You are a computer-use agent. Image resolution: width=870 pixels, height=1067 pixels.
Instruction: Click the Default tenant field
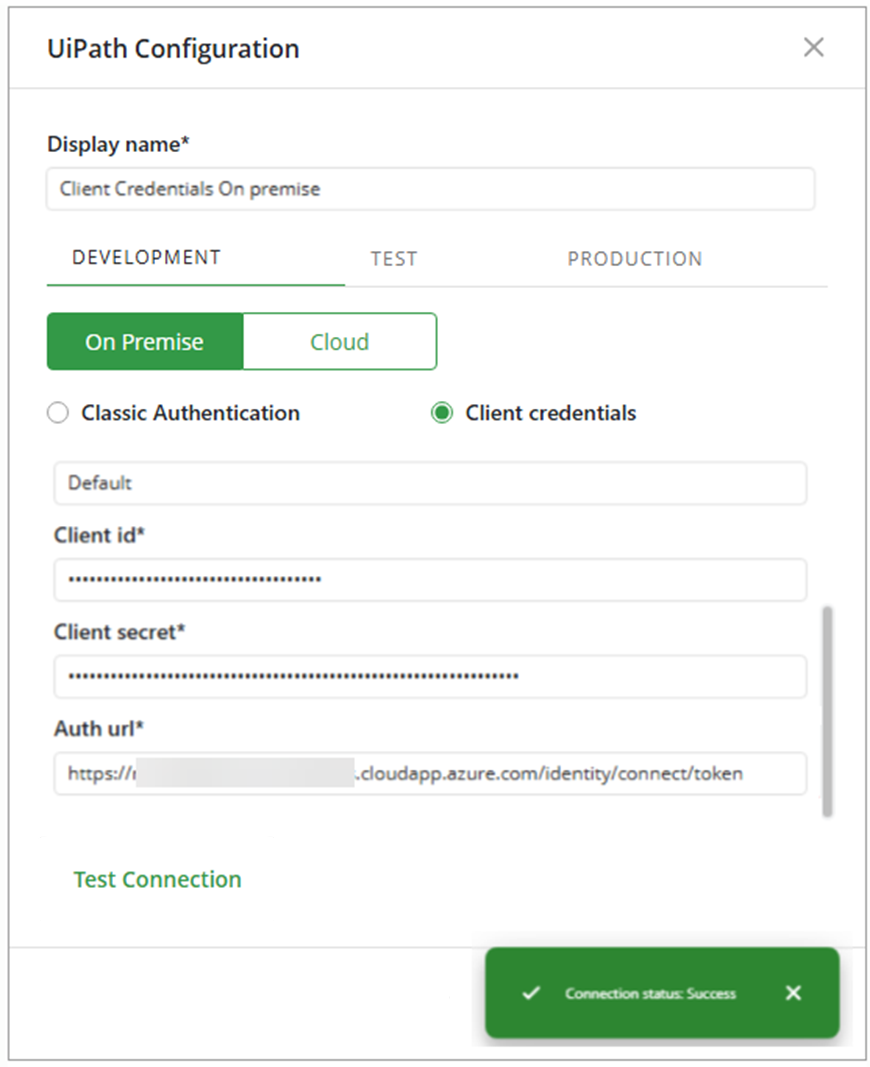click(430, 483)
